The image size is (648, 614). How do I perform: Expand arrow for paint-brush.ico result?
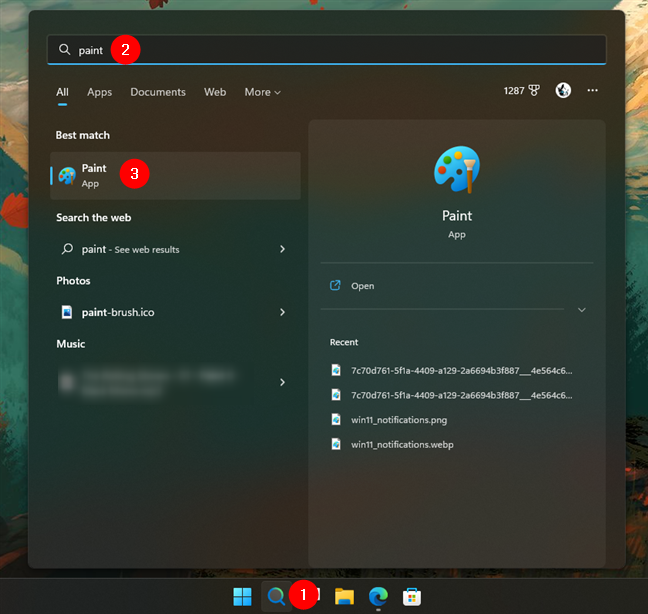click(x=282, y=312)
